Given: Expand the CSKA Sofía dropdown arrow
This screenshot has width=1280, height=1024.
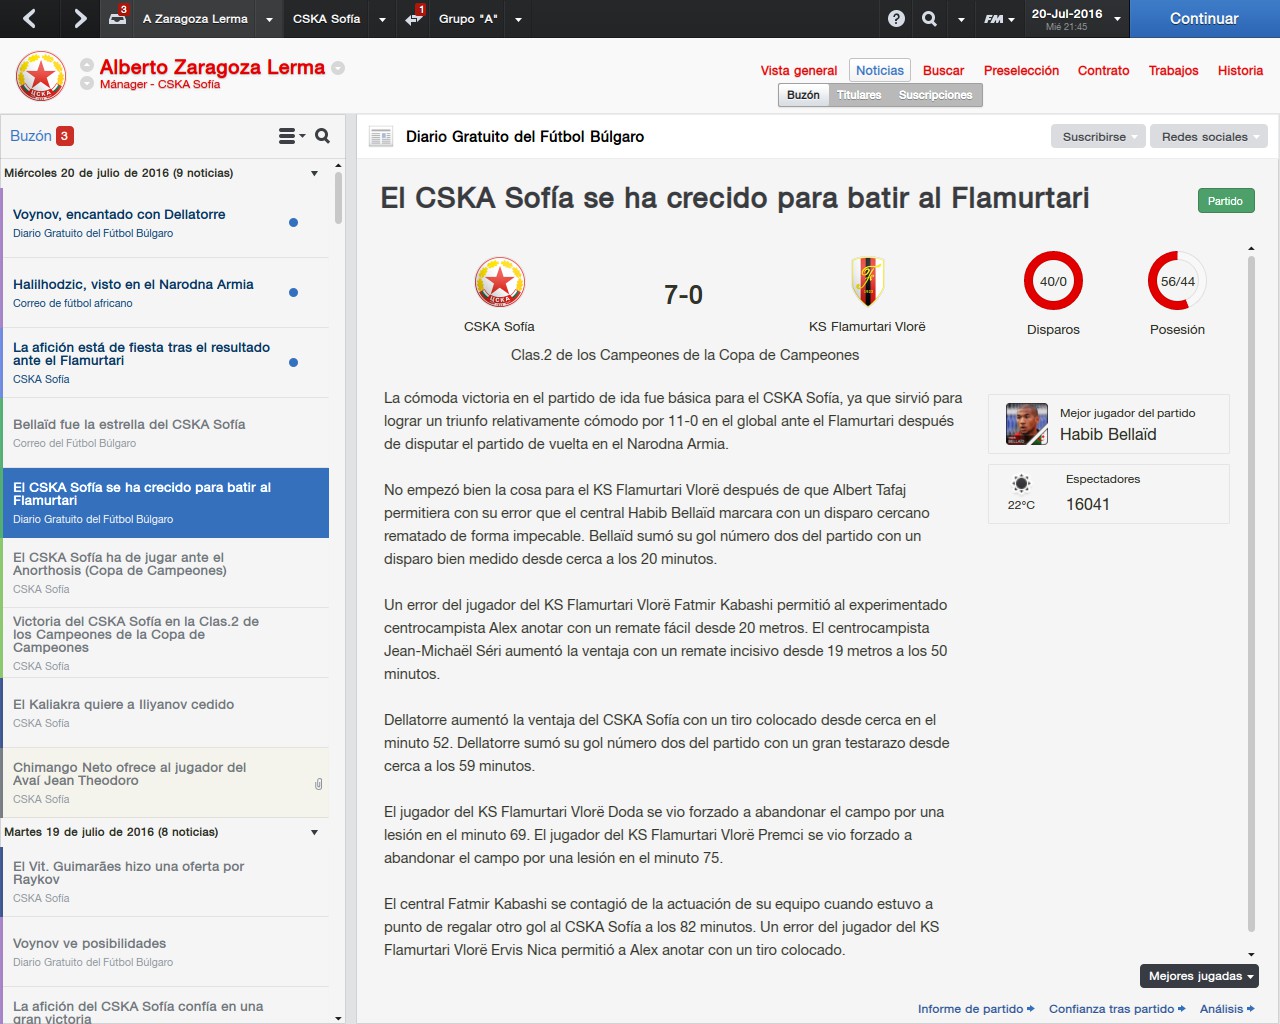Looking at the screenshot, I should 382,19.
